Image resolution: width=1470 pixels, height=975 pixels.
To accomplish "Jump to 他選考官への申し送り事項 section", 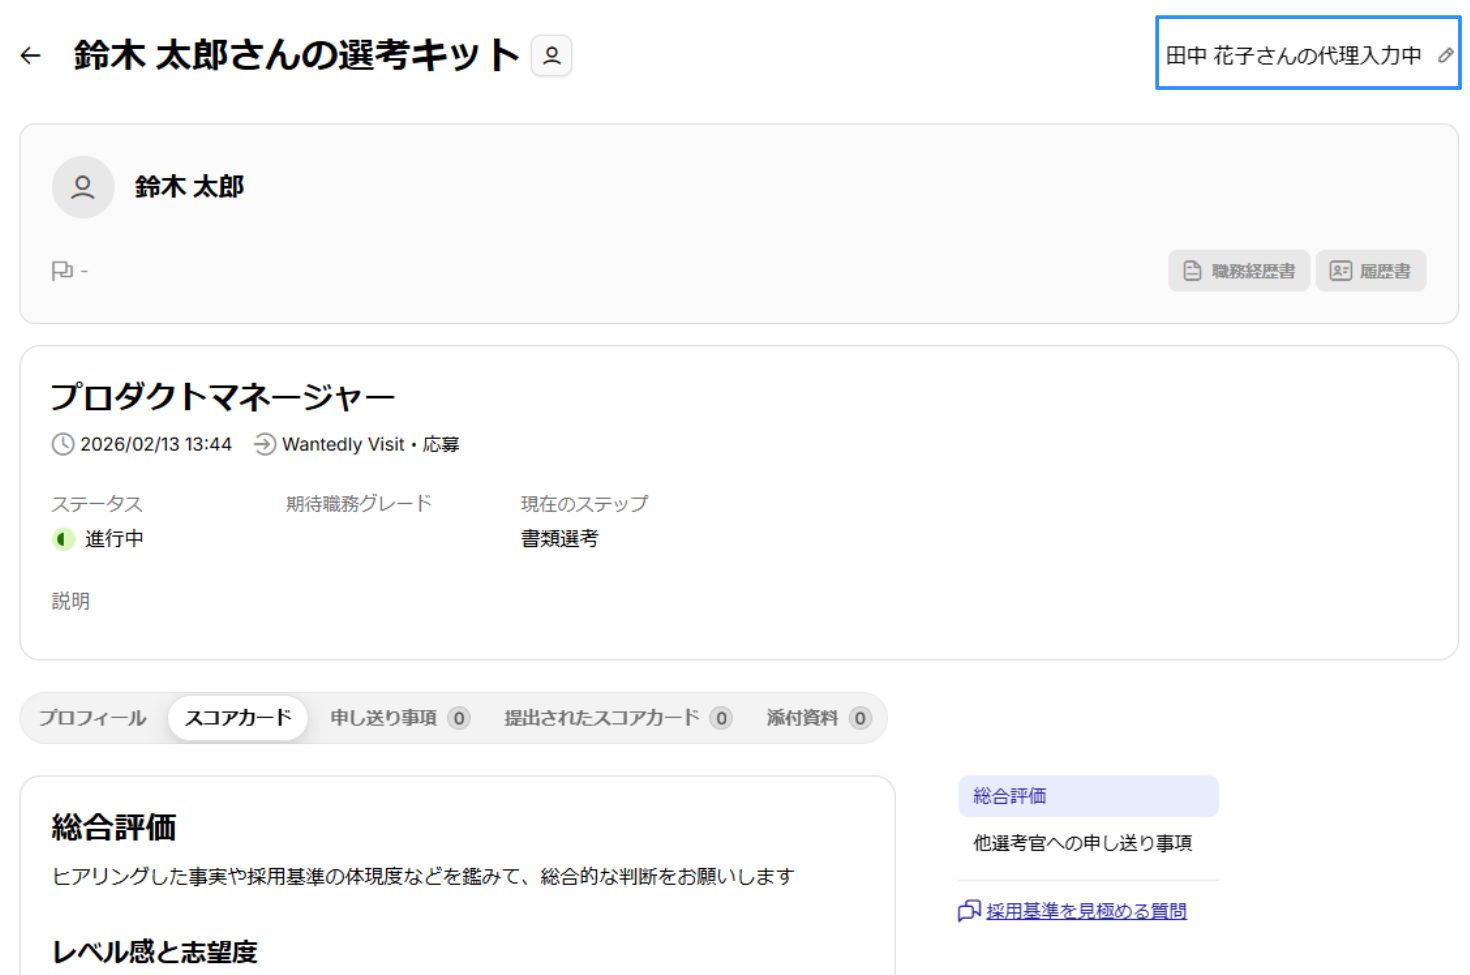I will click(1082, 843).
